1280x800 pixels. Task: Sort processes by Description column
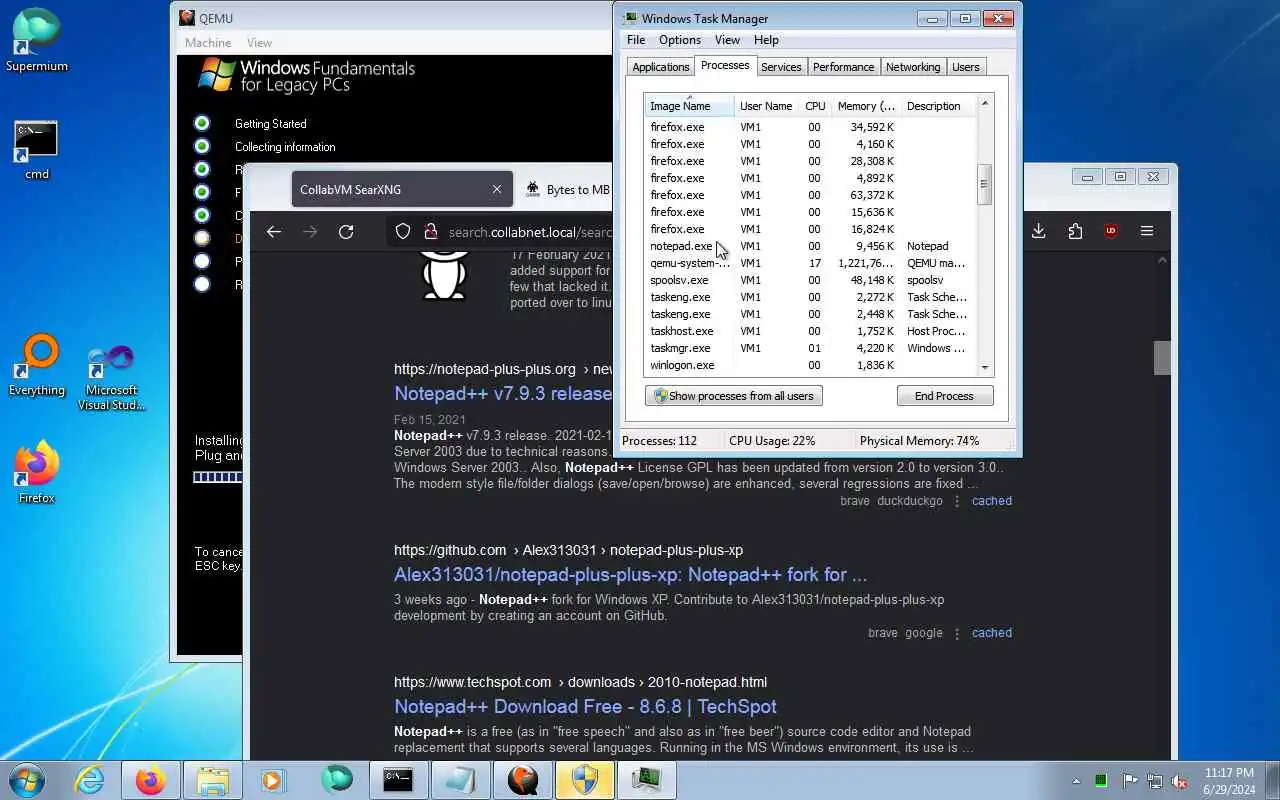coord(936,106)
